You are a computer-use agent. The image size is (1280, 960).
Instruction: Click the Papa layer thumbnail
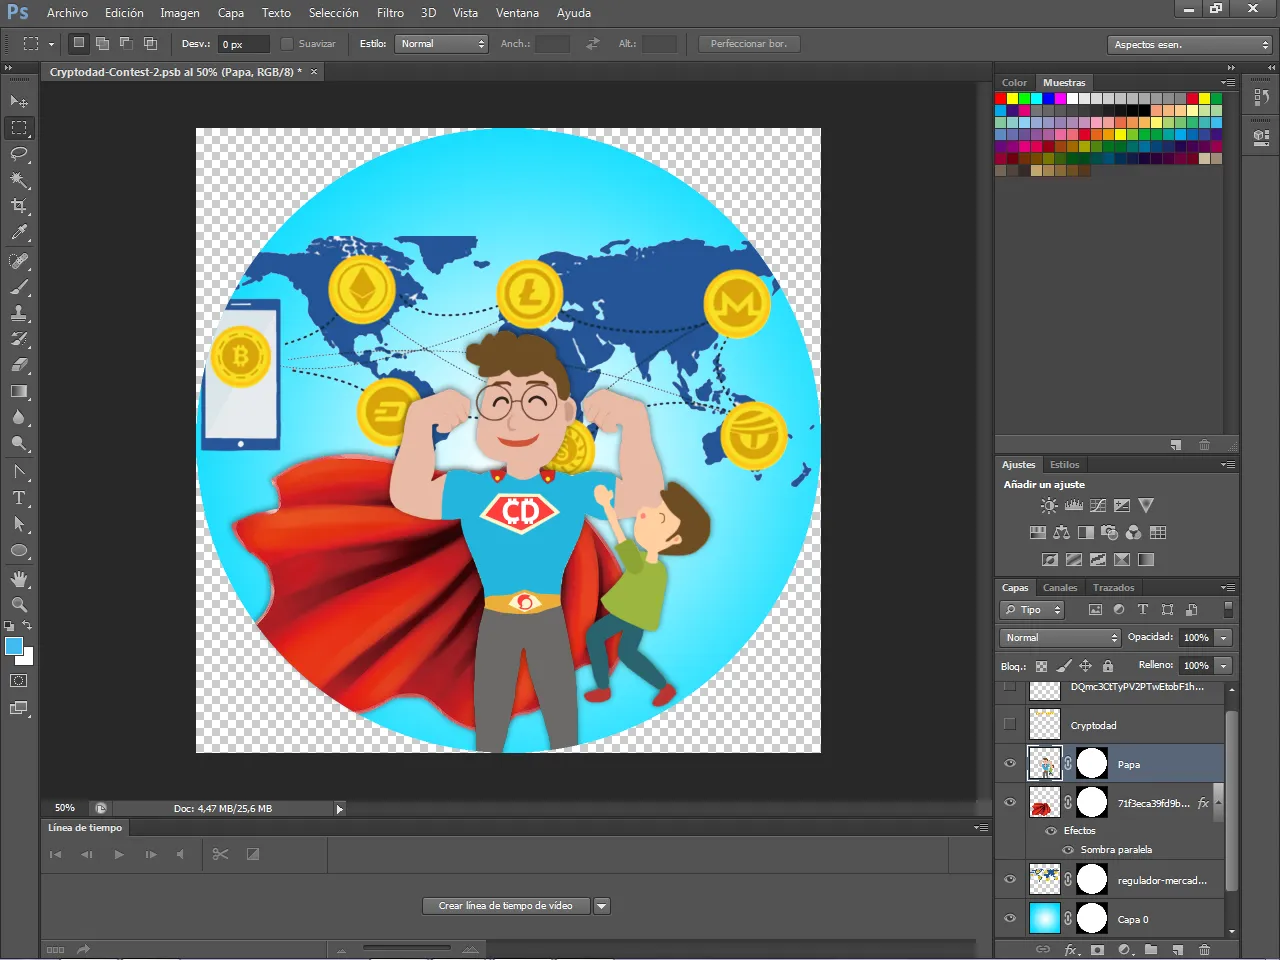1045,764
